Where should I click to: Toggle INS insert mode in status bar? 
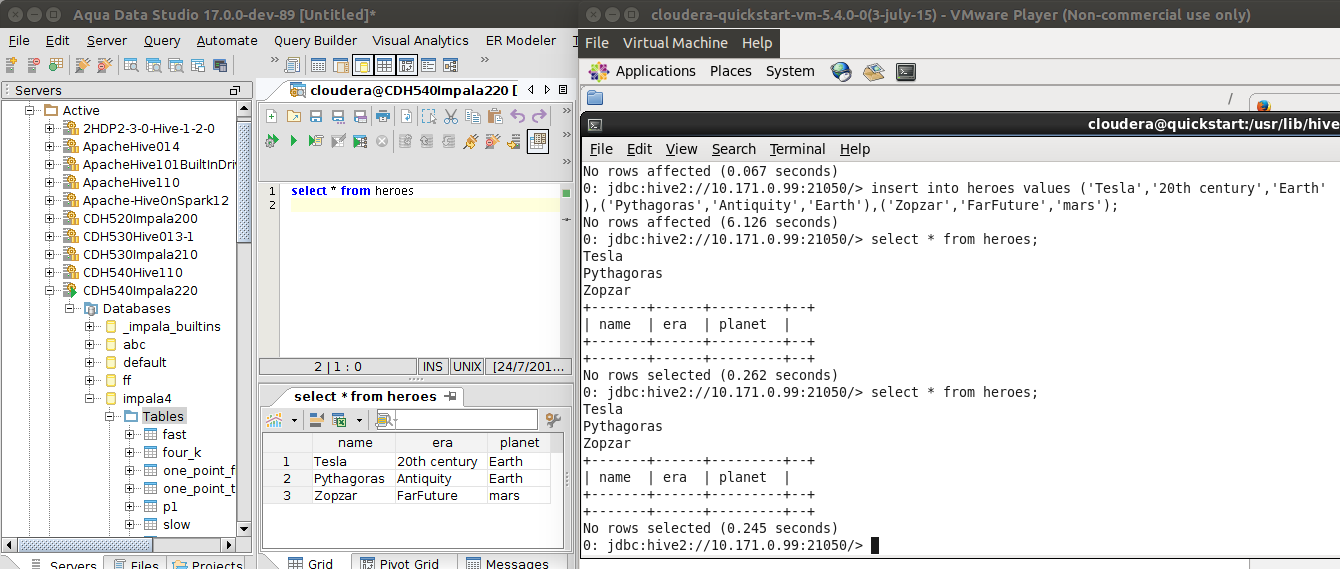pos(433,367)
